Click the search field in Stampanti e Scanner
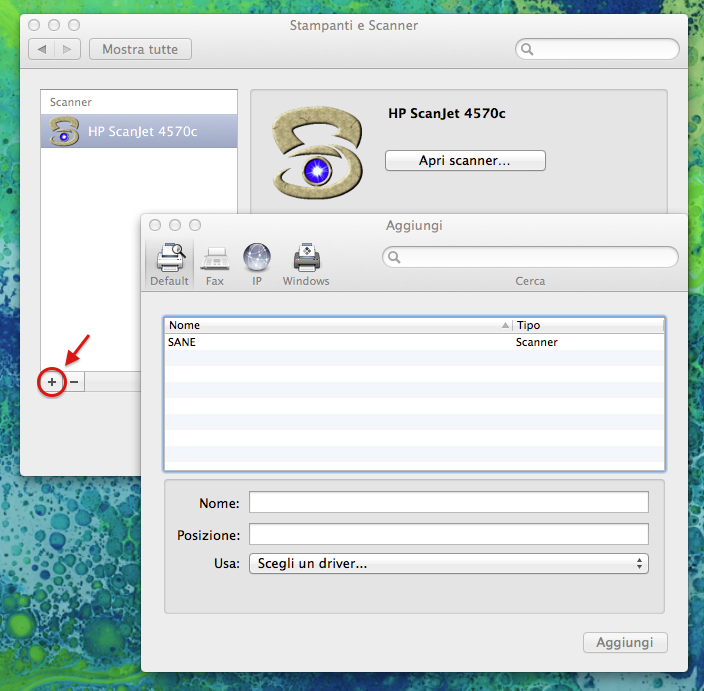The image size is (704, 691). [597, 49]
